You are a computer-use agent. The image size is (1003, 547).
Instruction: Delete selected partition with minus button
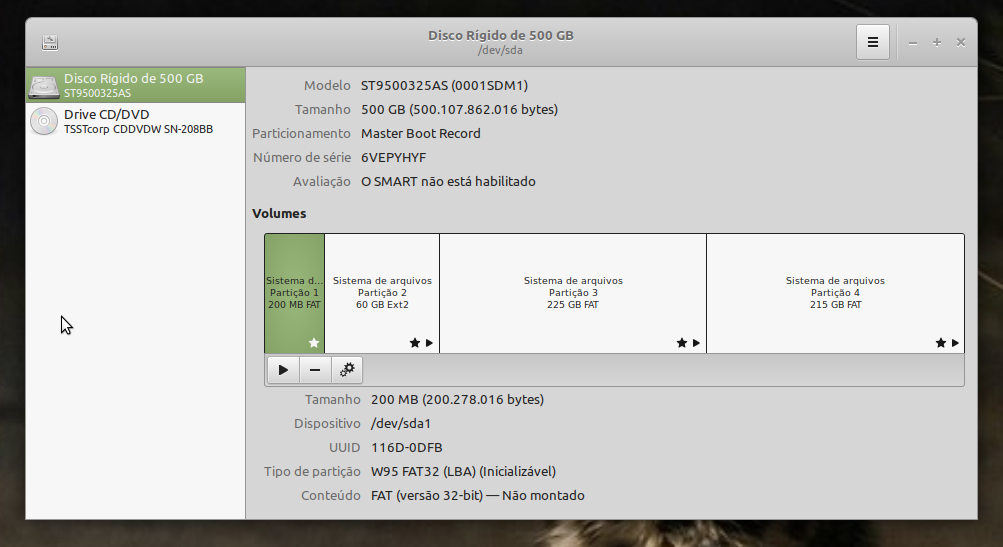click(315, 370)
